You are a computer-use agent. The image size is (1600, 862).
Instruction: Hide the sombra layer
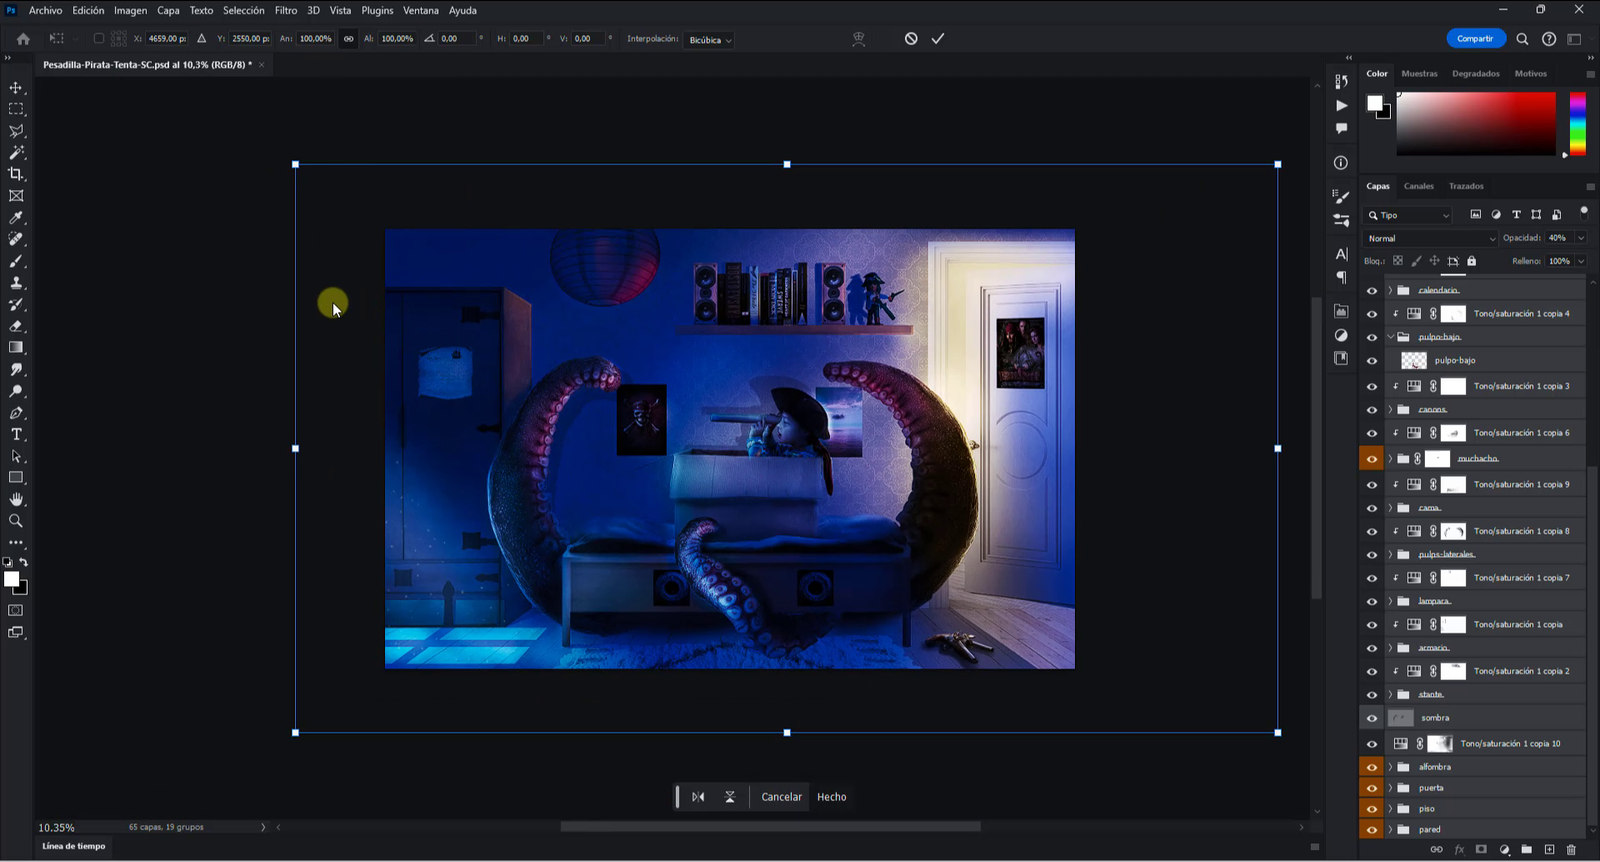(x=1372, y=718)
